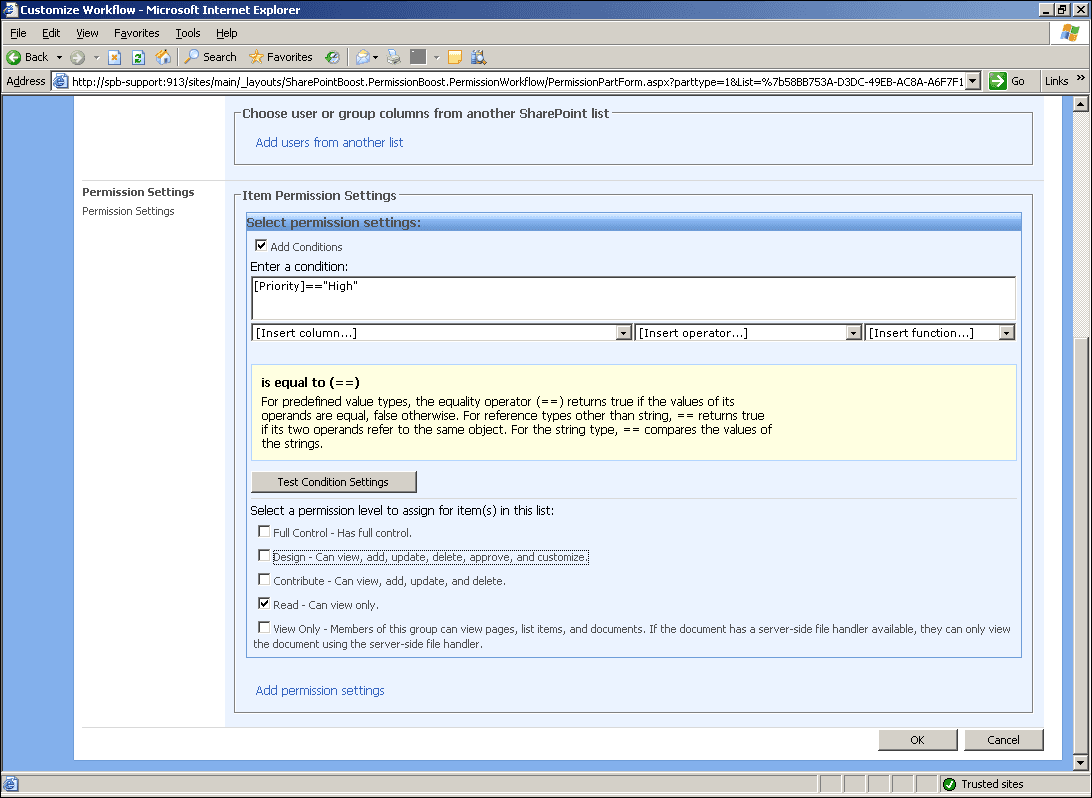Click the page icon in the address bar
1092x798 pixels.
[x=61, y=81]
